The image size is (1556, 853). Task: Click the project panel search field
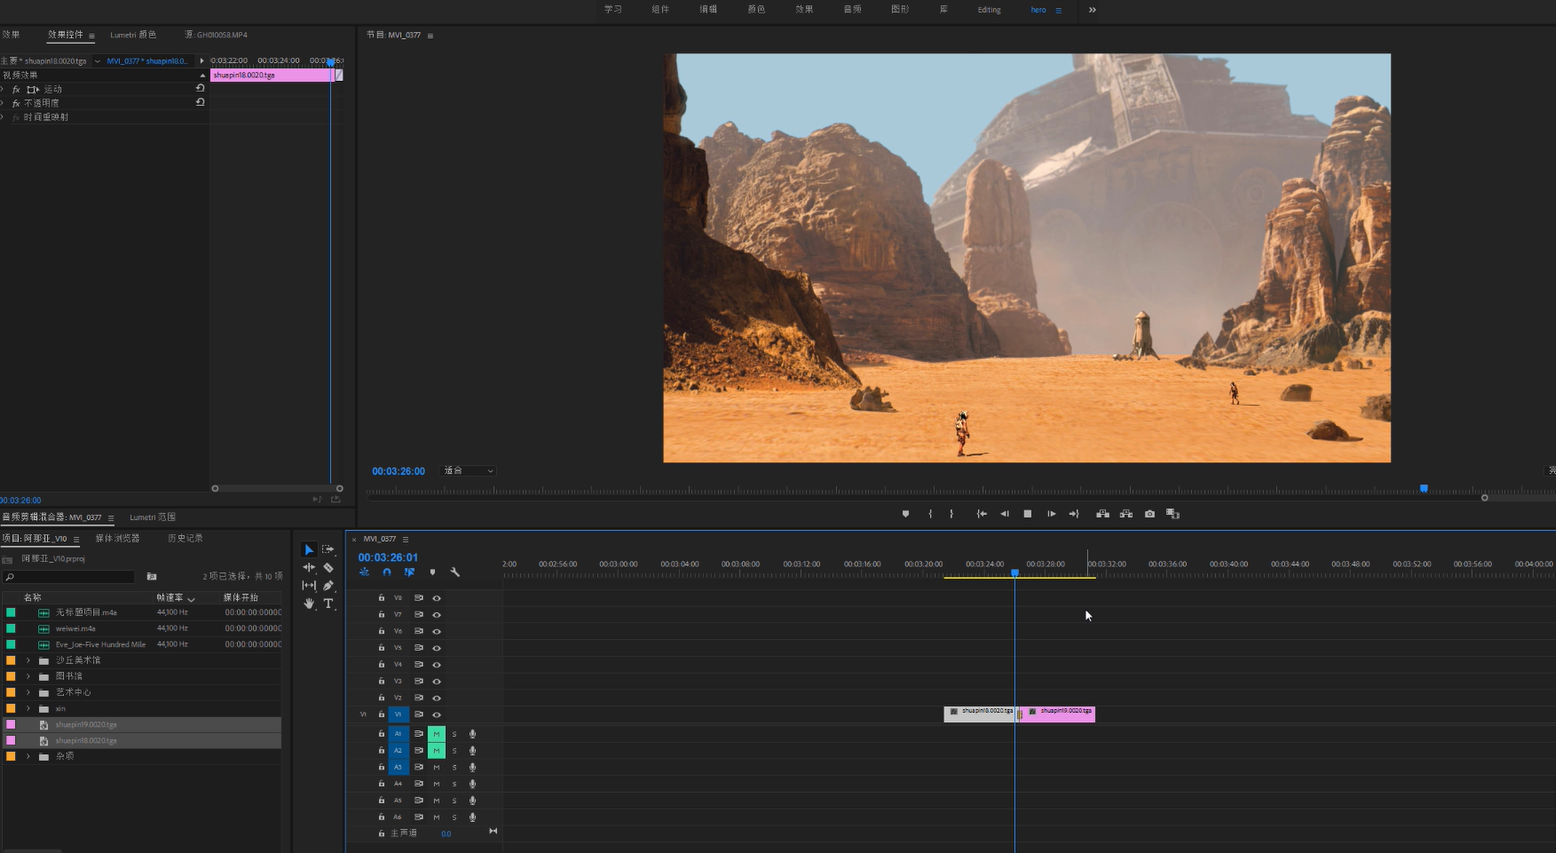(70, 577)
